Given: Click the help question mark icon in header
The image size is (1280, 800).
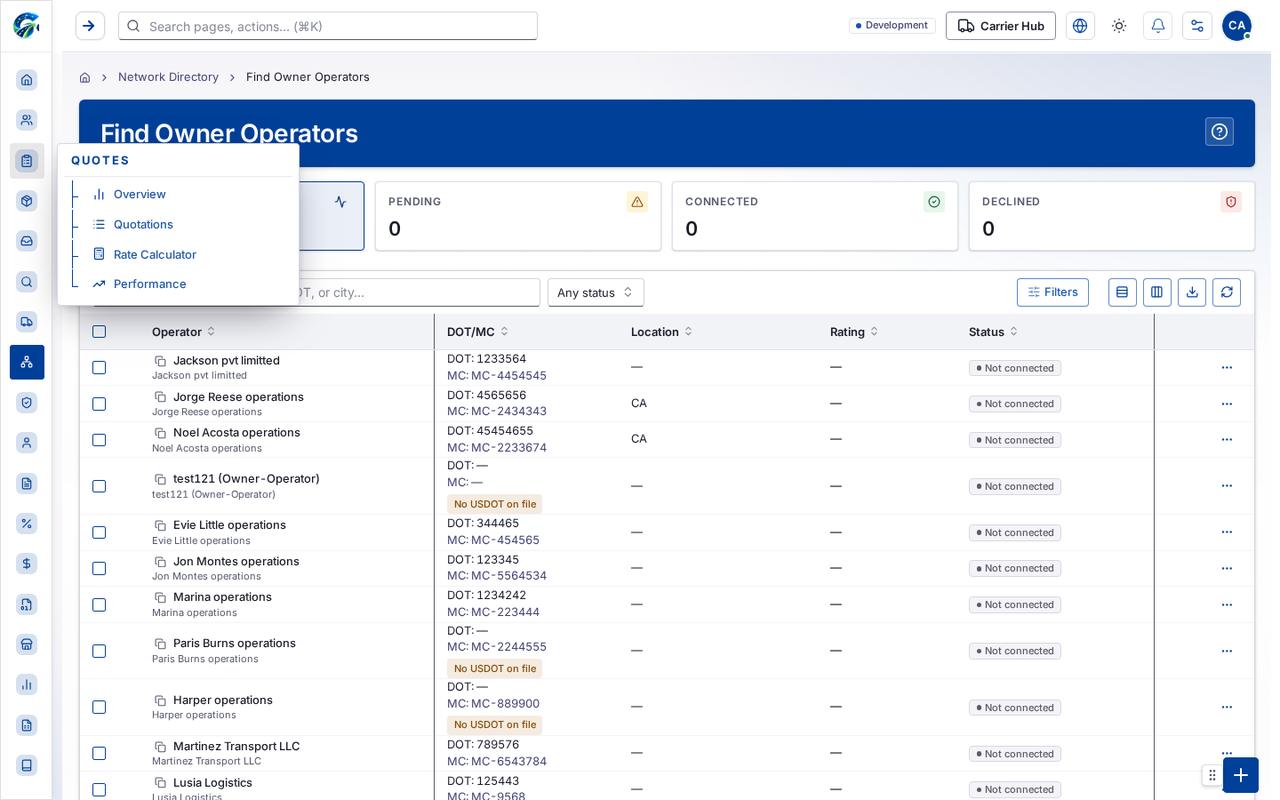Looking at the screenshot, I should [x=1219, y=132].
